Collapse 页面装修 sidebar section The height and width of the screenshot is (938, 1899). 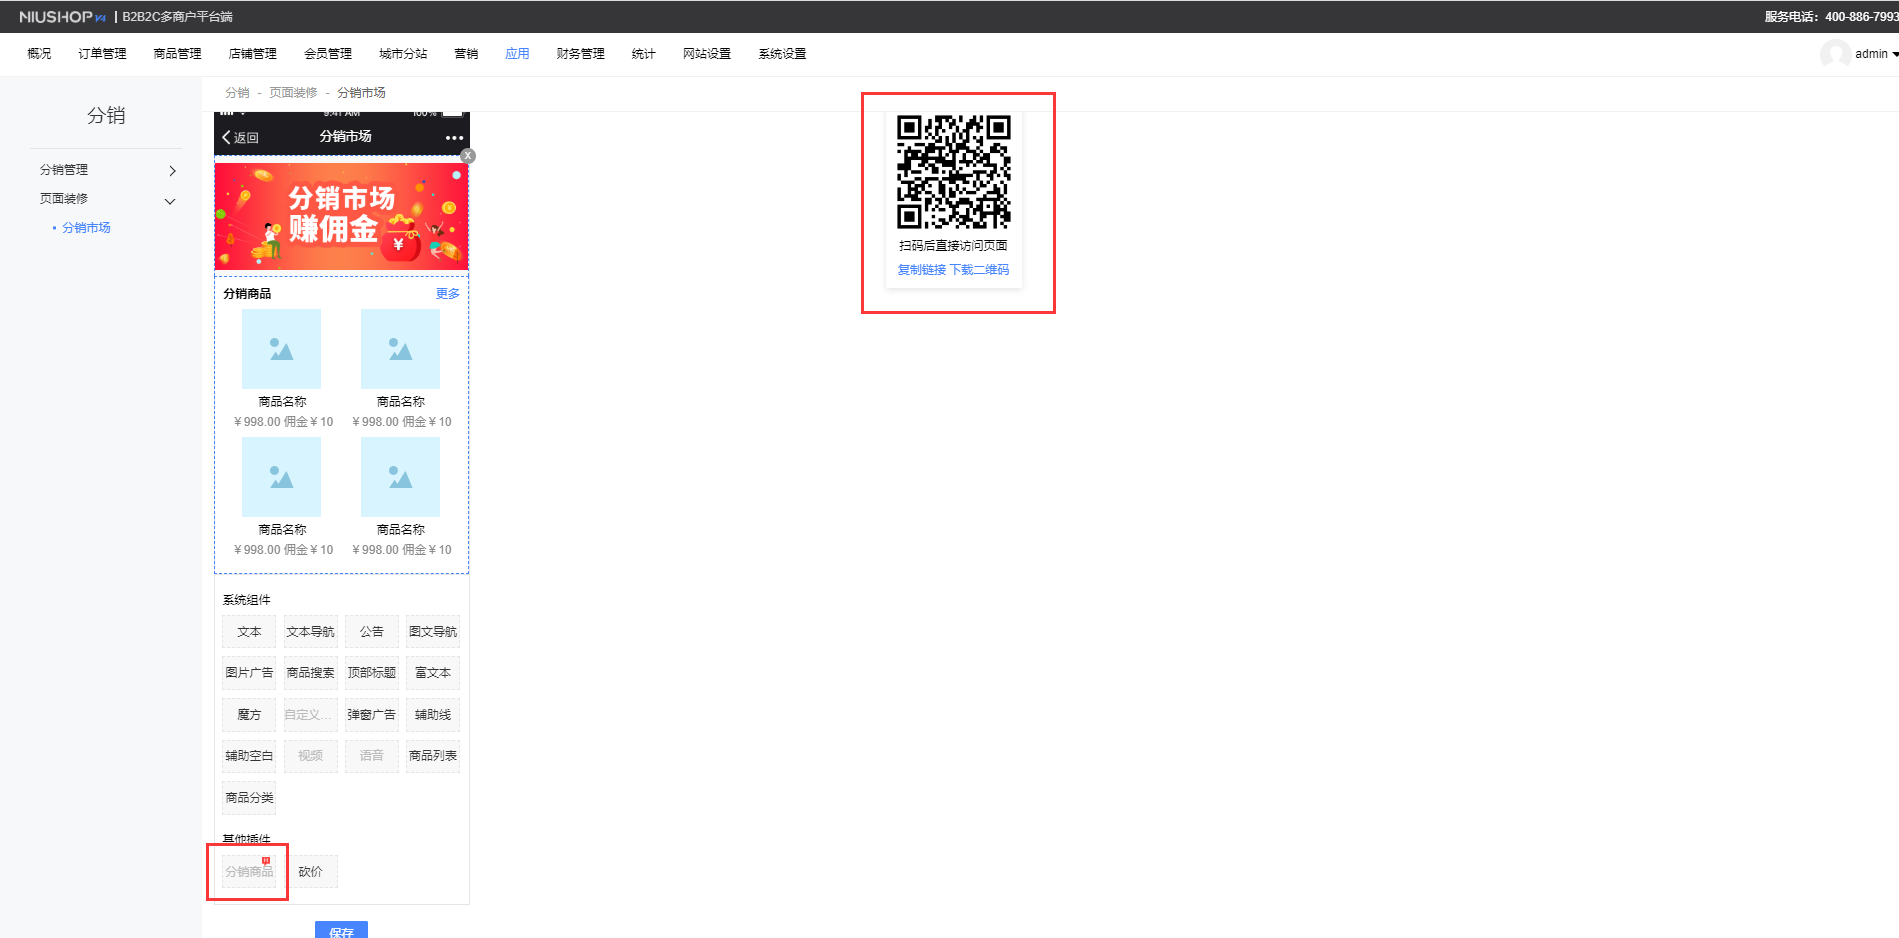[106, 199]
